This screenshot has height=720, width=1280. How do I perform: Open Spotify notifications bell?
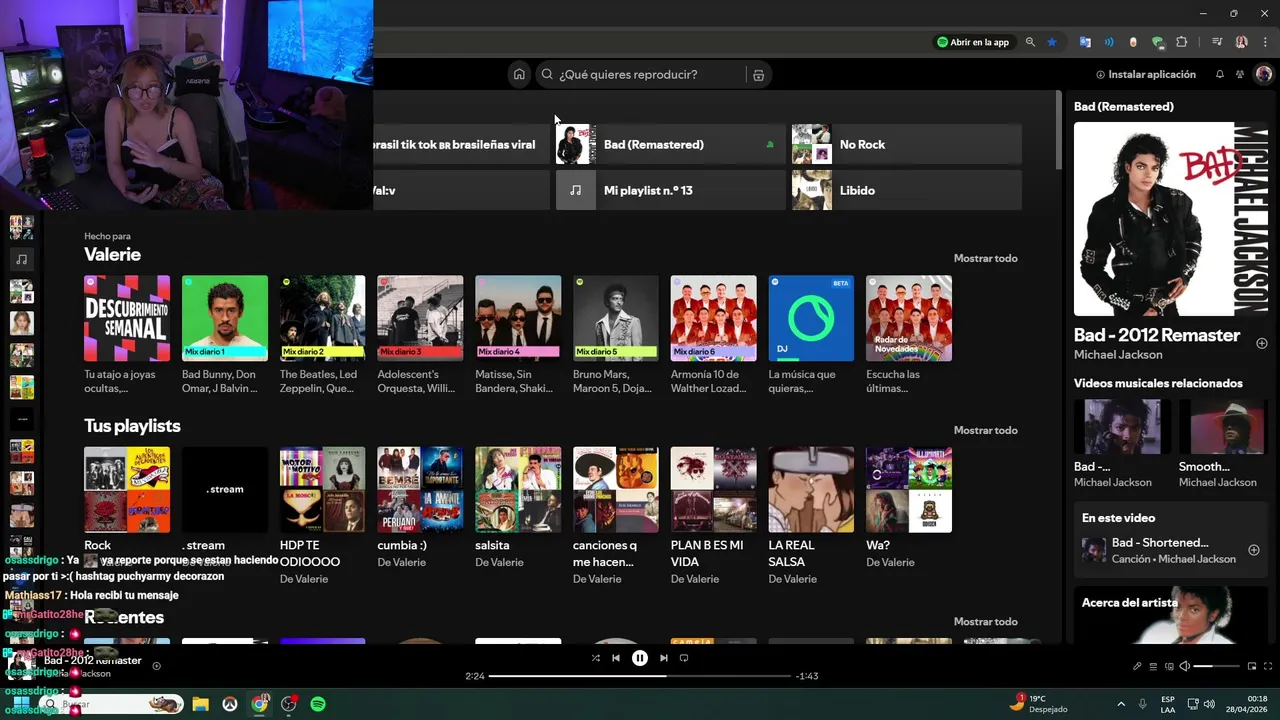(1219, 74)
